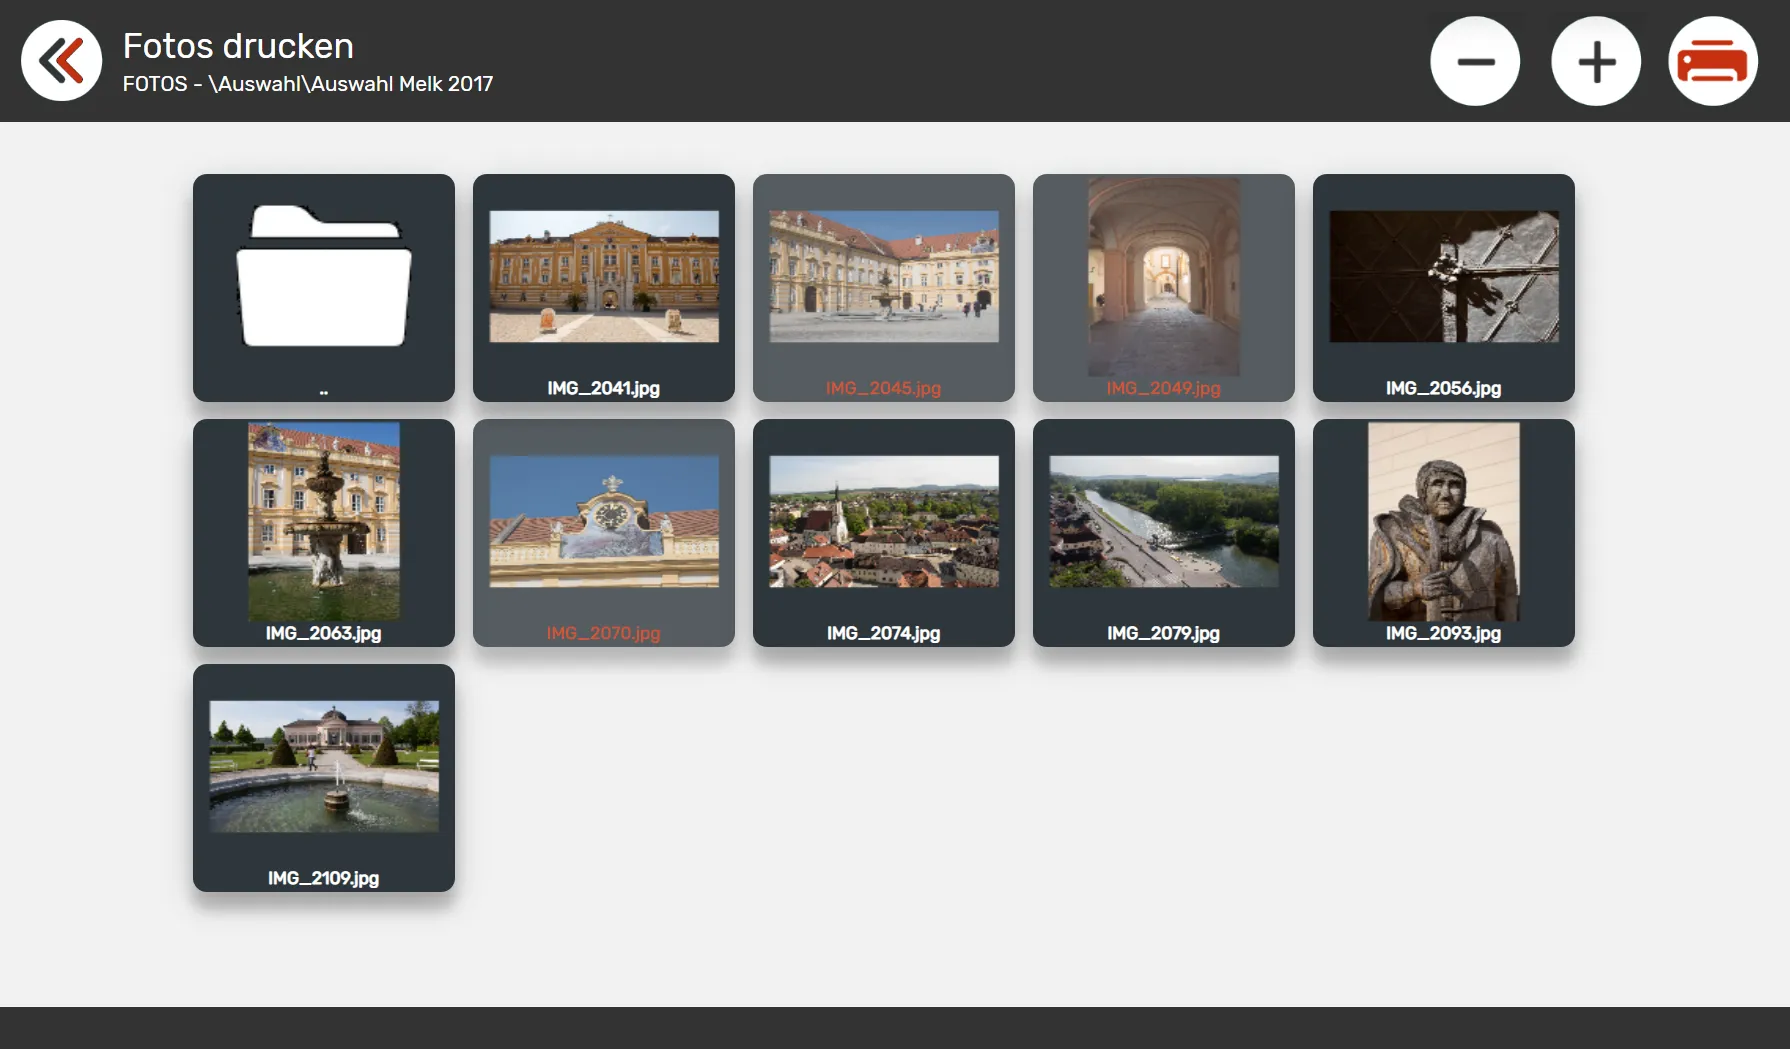Click the folder path text in header
Viewport: 1790px width, 1049px height.
[x=308, y=84]
